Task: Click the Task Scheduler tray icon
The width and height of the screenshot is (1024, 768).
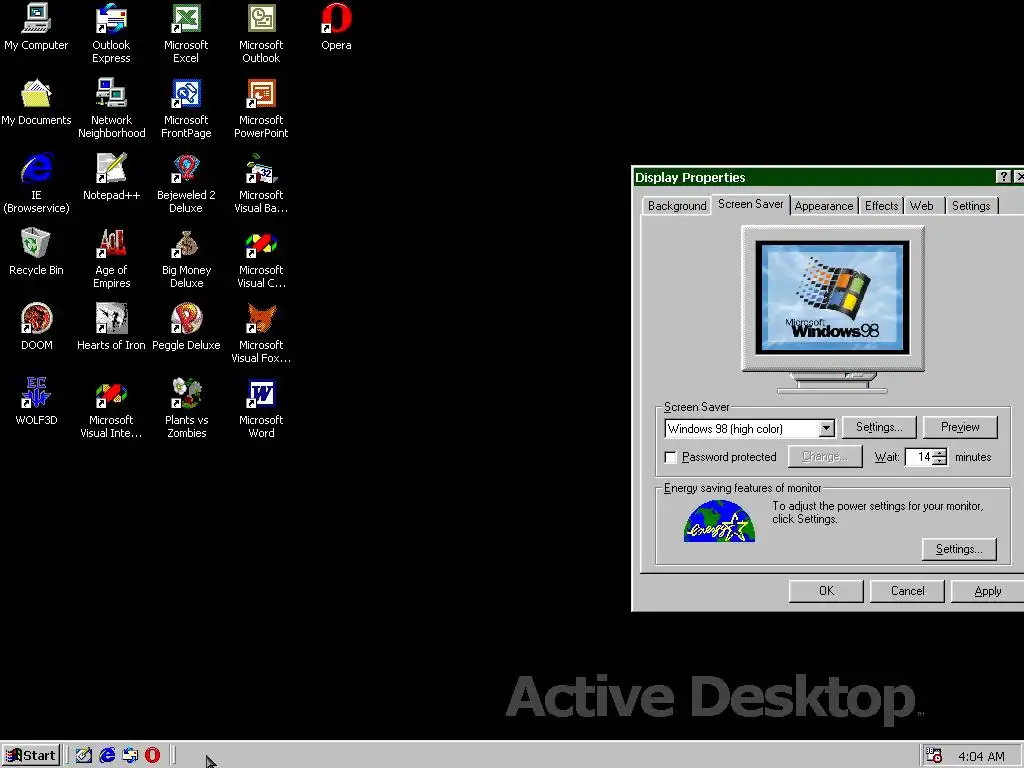Action: click(934, 756)
